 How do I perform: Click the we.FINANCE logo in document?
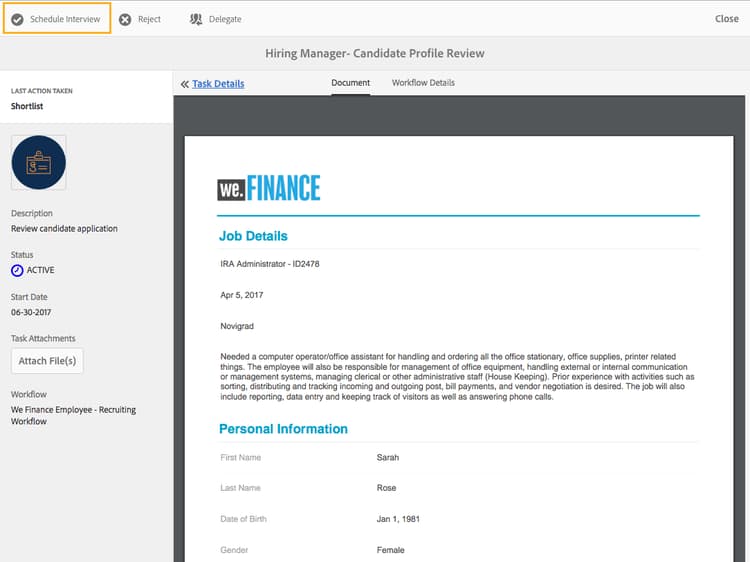[x=269, y=187]
